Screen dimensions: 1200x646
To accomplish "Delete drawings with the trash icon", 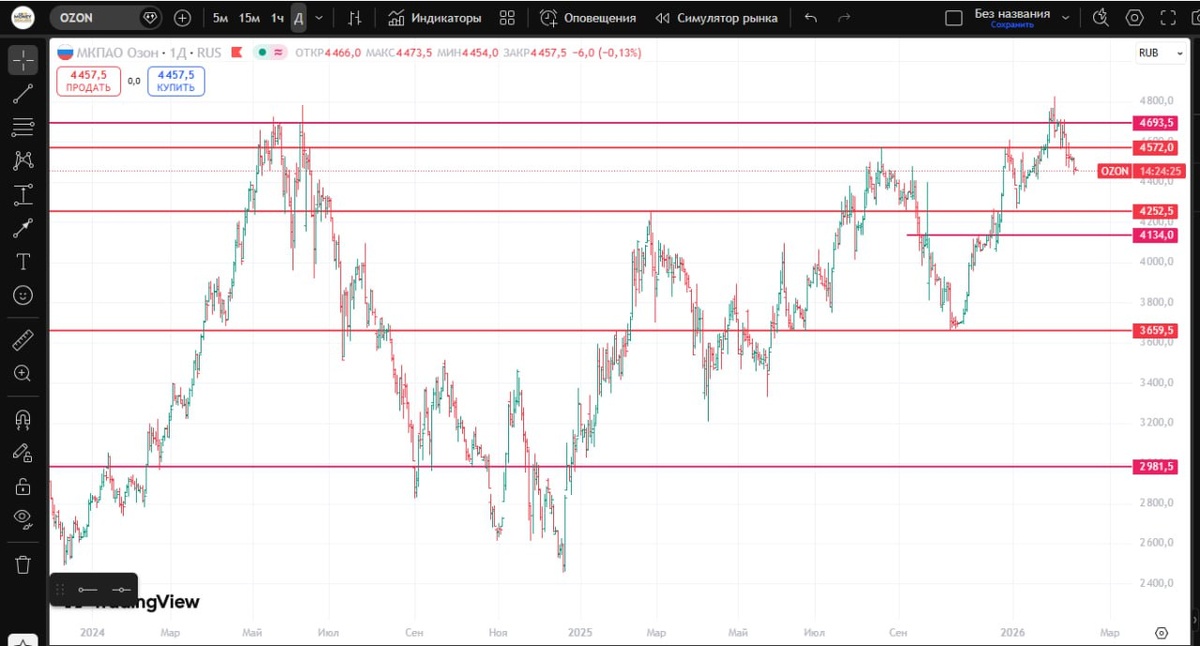I will [23, 564].
